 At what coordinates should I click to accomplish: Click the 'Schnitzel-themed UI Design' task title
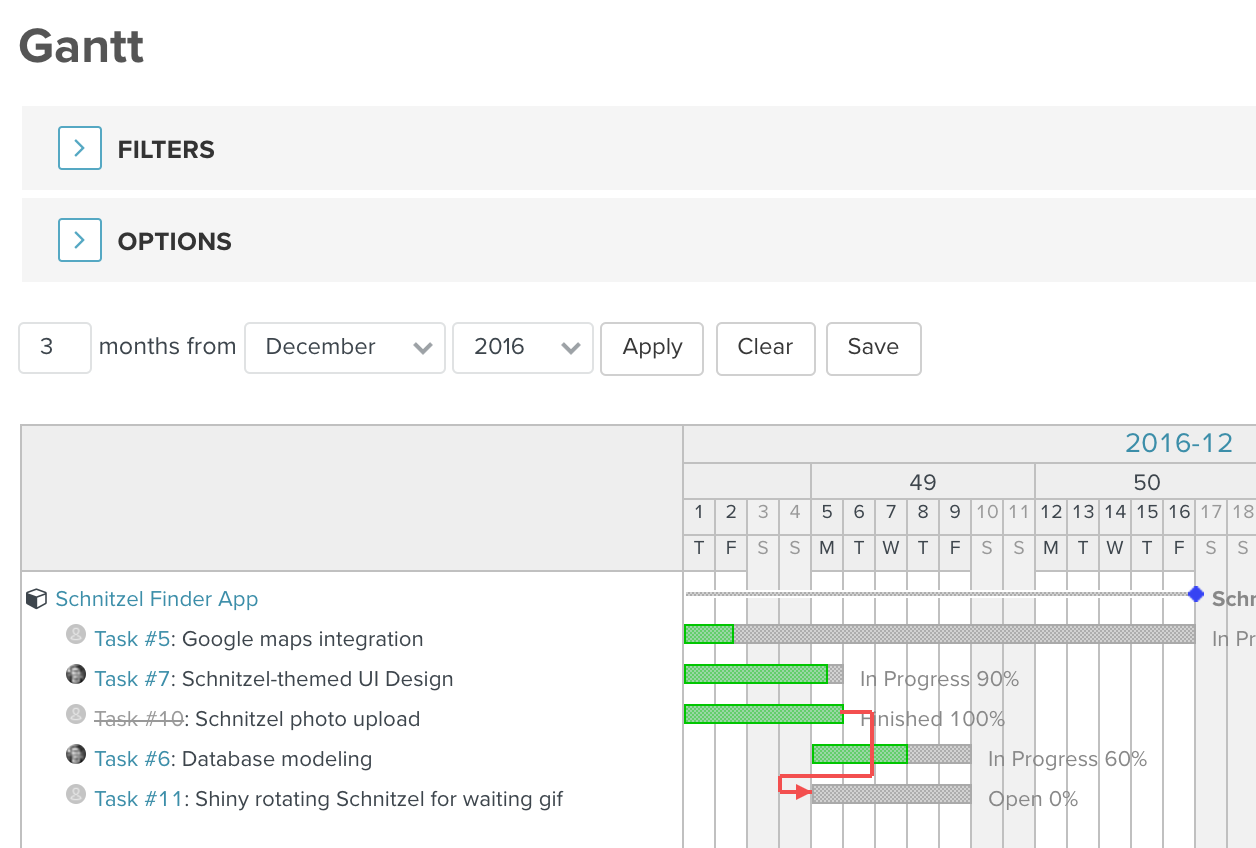[x=318, y=679]
